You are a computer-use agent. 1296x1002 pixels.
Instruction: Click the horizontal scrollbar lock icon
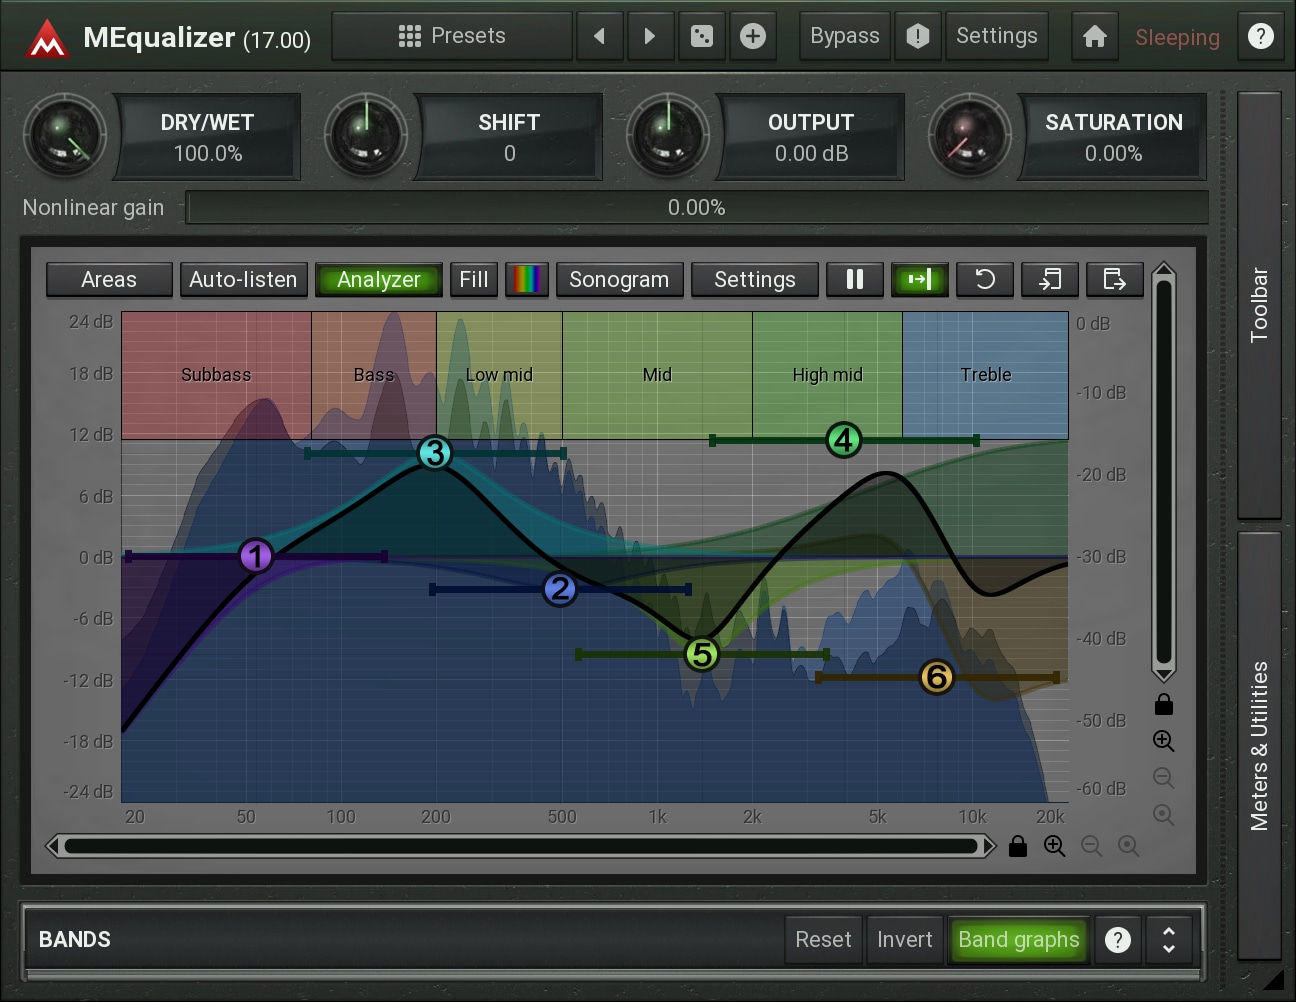(1018, 847)
